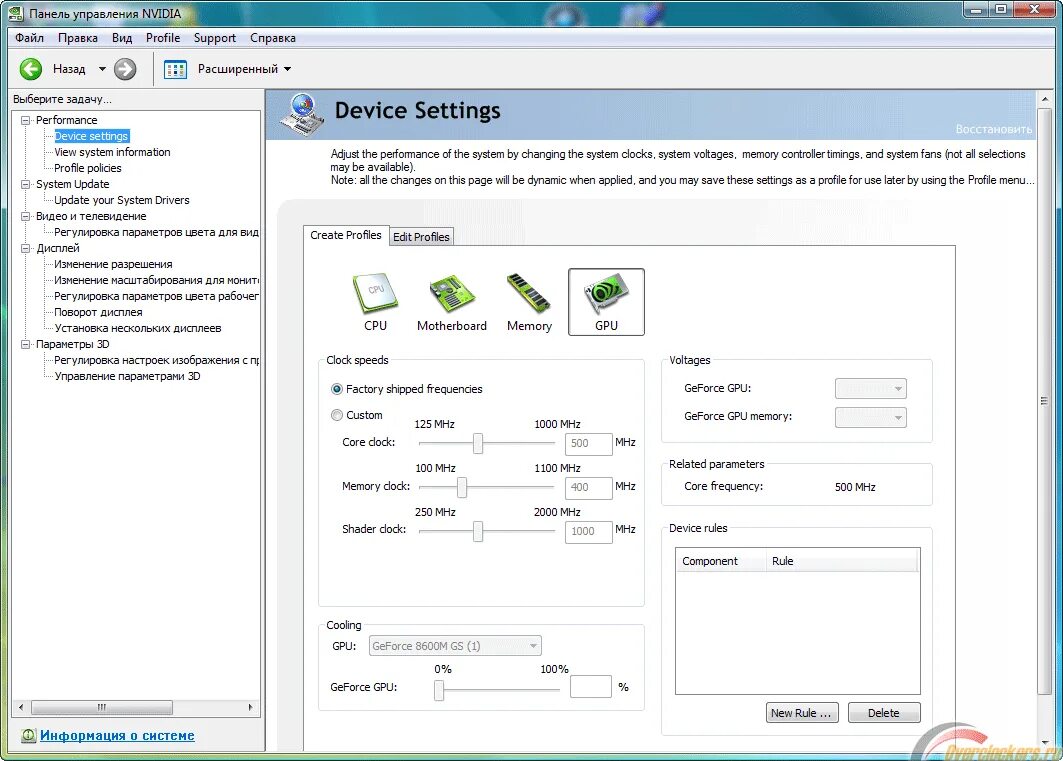Click the main panel scroll up arrow

click(1044, 100)
